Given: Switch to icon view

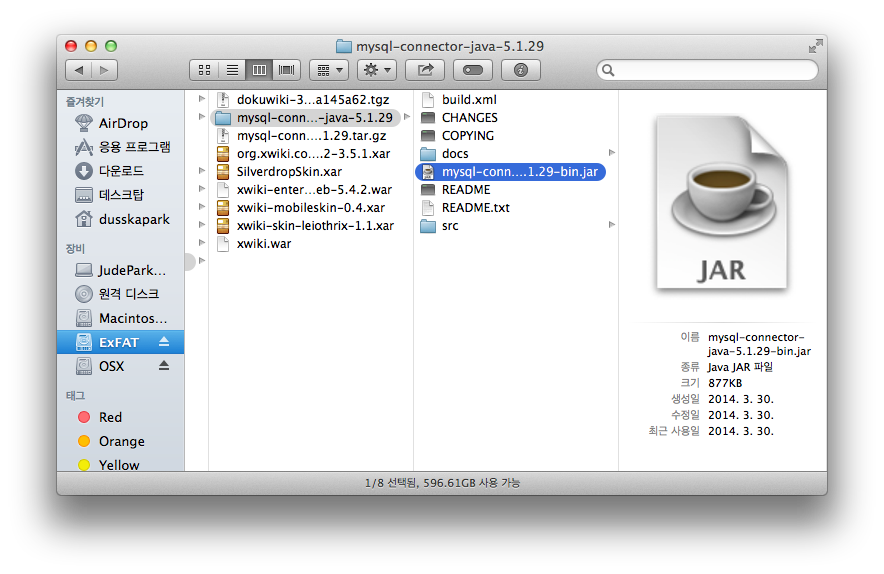Looking at the screenshot, I should click(x=204, y=70).
